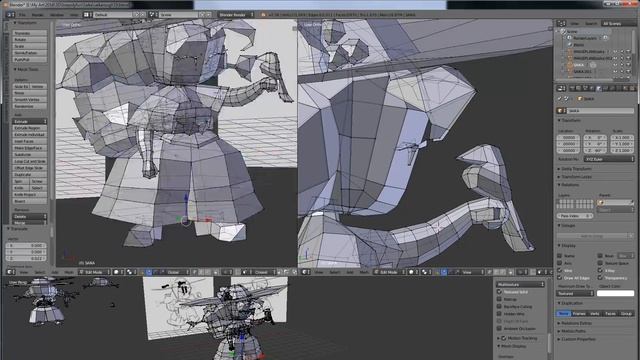Open the File menu
The width and height of the screenshot is (640, 360).
(22, 15)
